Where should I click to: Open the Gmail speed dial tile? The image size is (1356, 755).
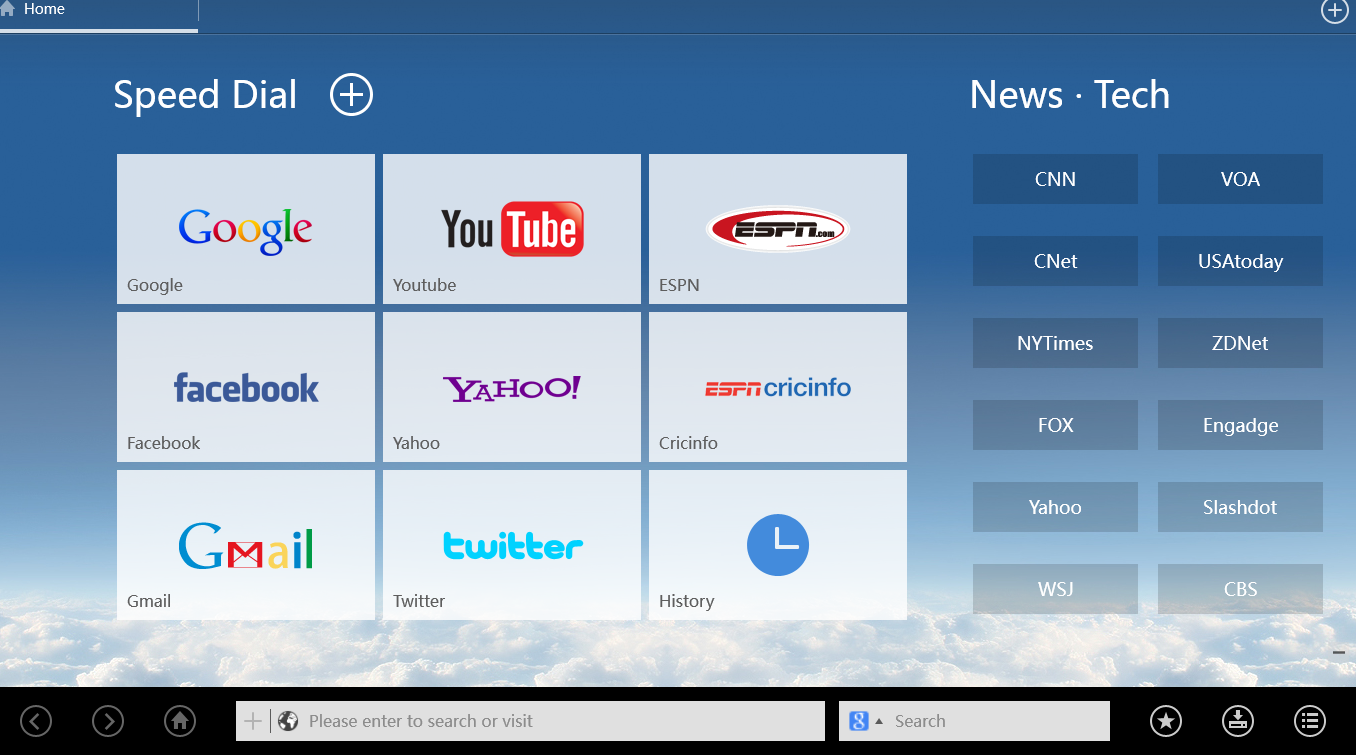tap(246, 545)
